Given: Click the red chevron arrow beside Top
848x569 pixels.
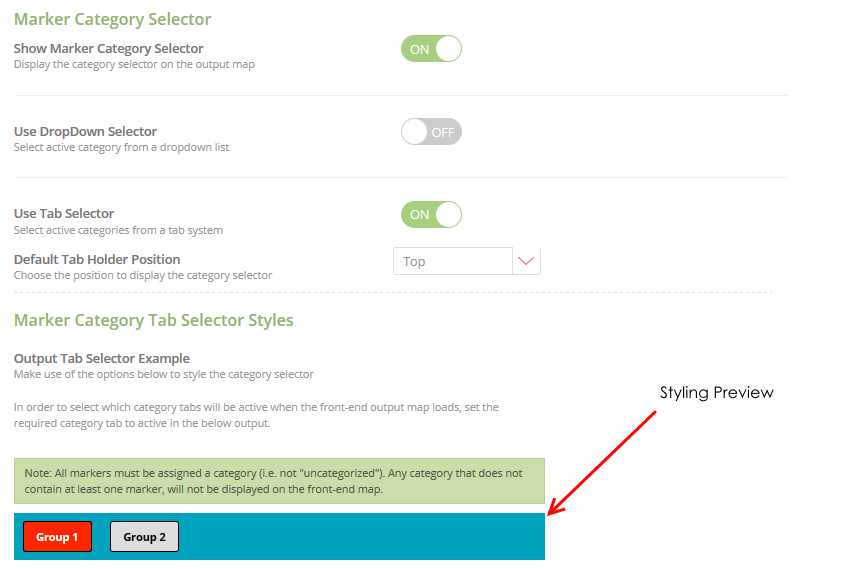Looking at the screenshot, I should (x=526, y=261).
